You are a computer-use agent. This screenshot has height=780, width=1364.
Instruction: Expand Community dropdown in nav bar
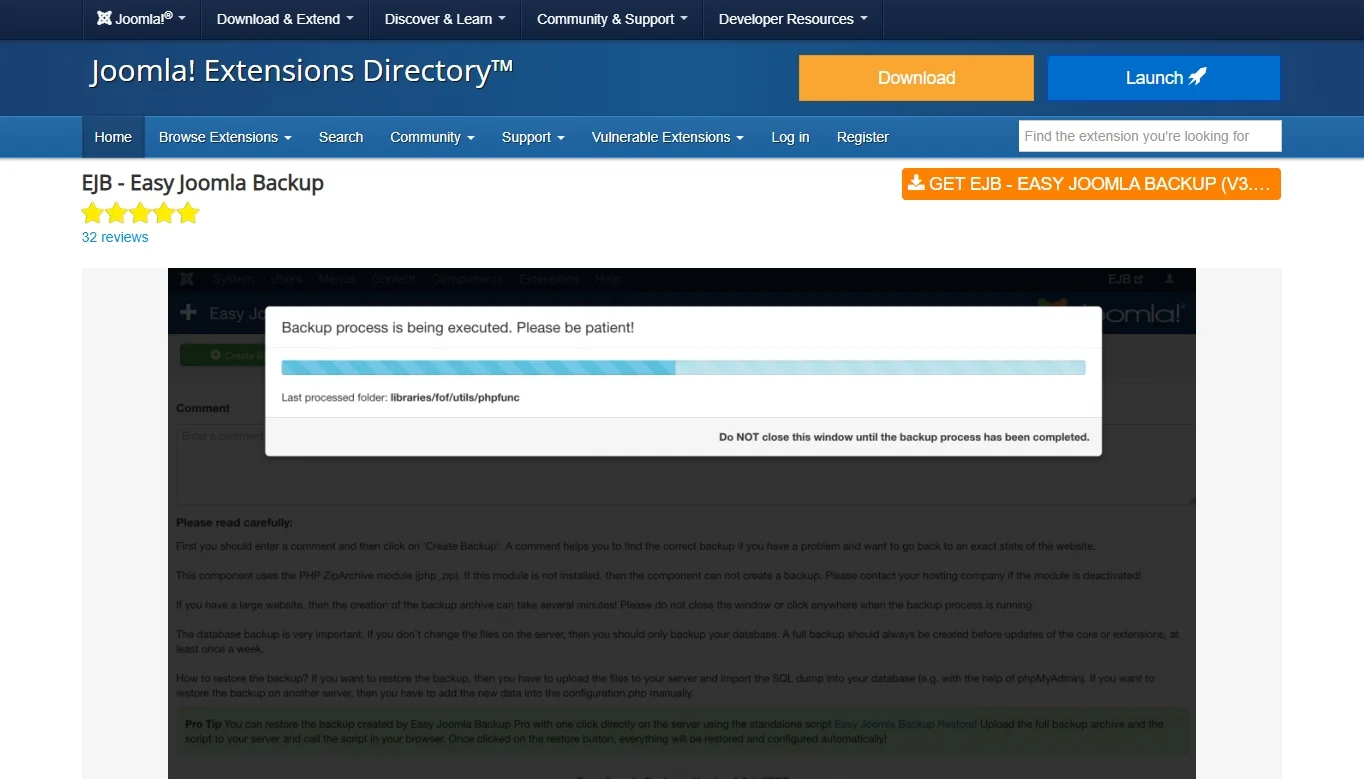432,137
